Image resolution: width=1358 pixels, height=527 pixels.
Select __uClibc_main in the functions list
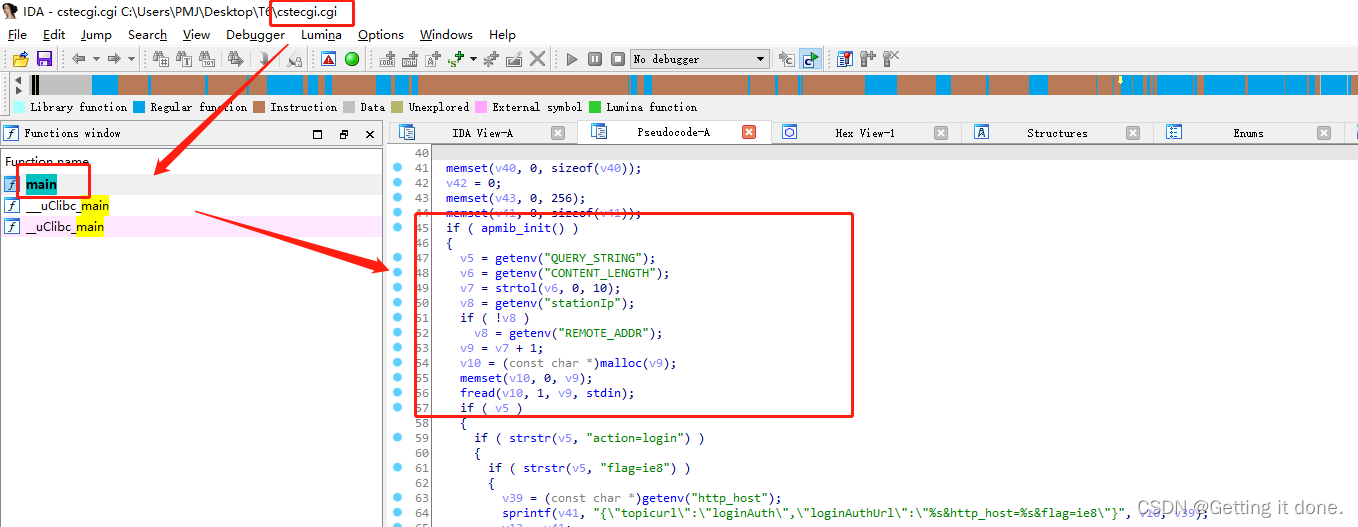click(x=67, y=206)
